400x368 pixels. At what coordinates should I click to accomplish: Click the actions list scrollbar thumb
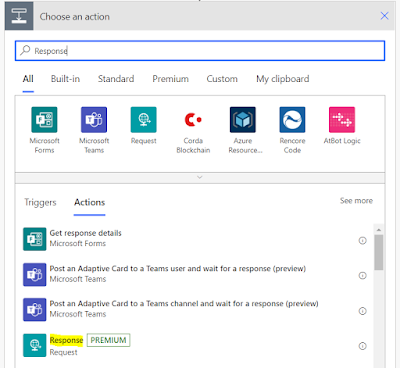click(378, 252)
